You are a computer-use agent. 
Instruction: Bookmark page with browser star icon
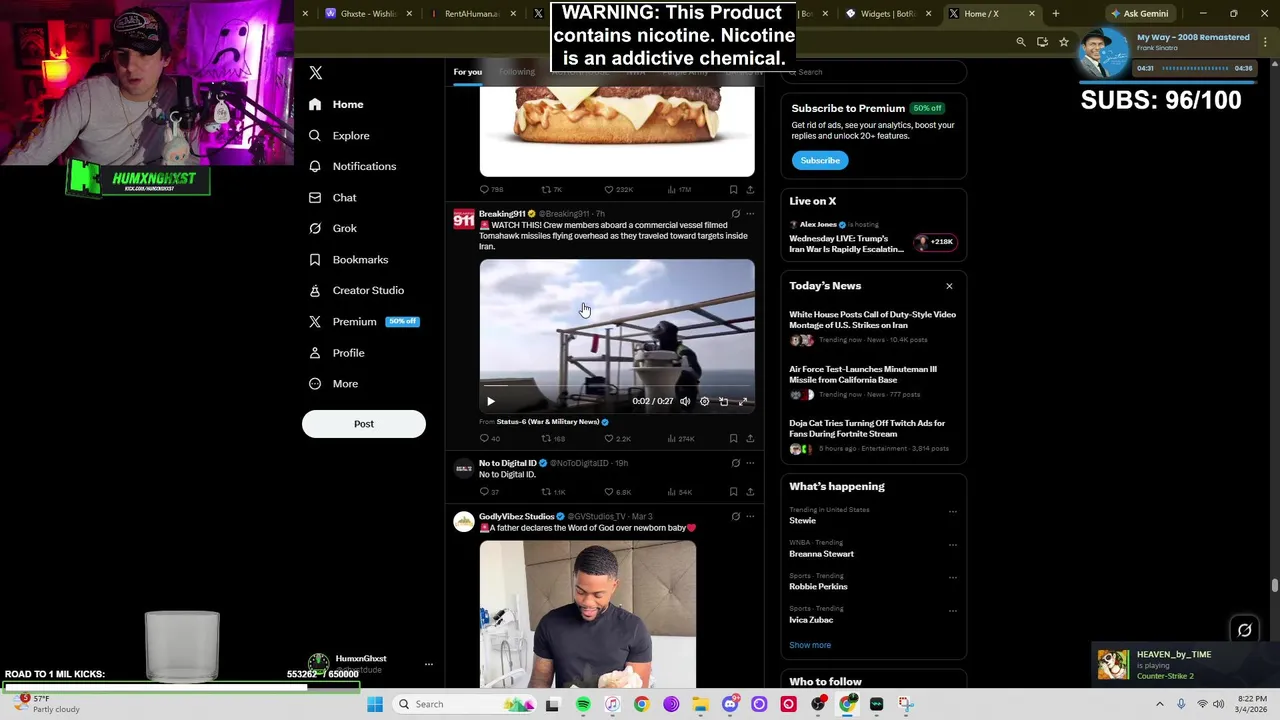point(1064,42)
